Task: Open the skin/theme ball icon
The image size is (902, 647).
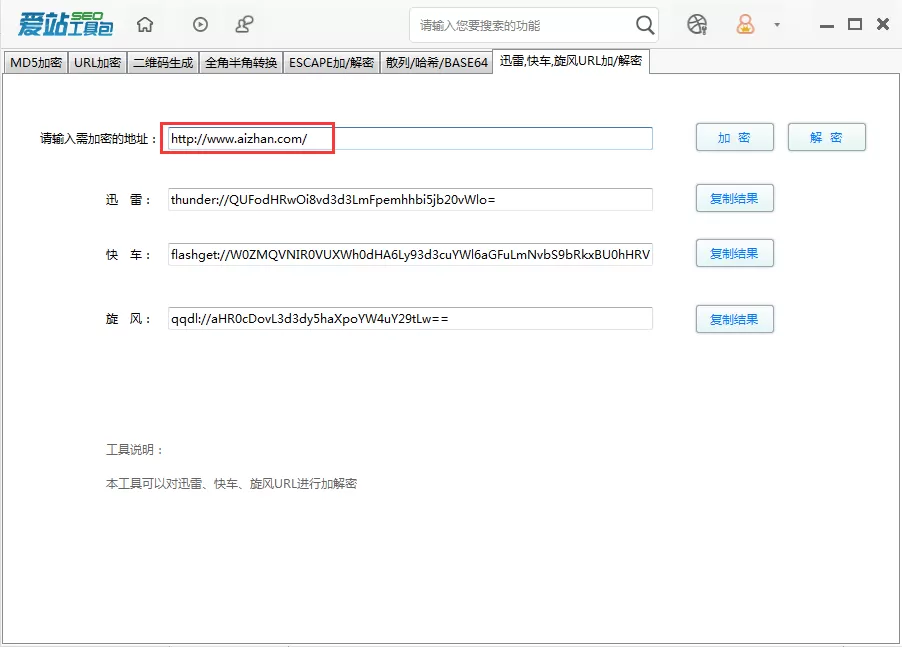Action: pyautogui.click(x=697, y=25)
